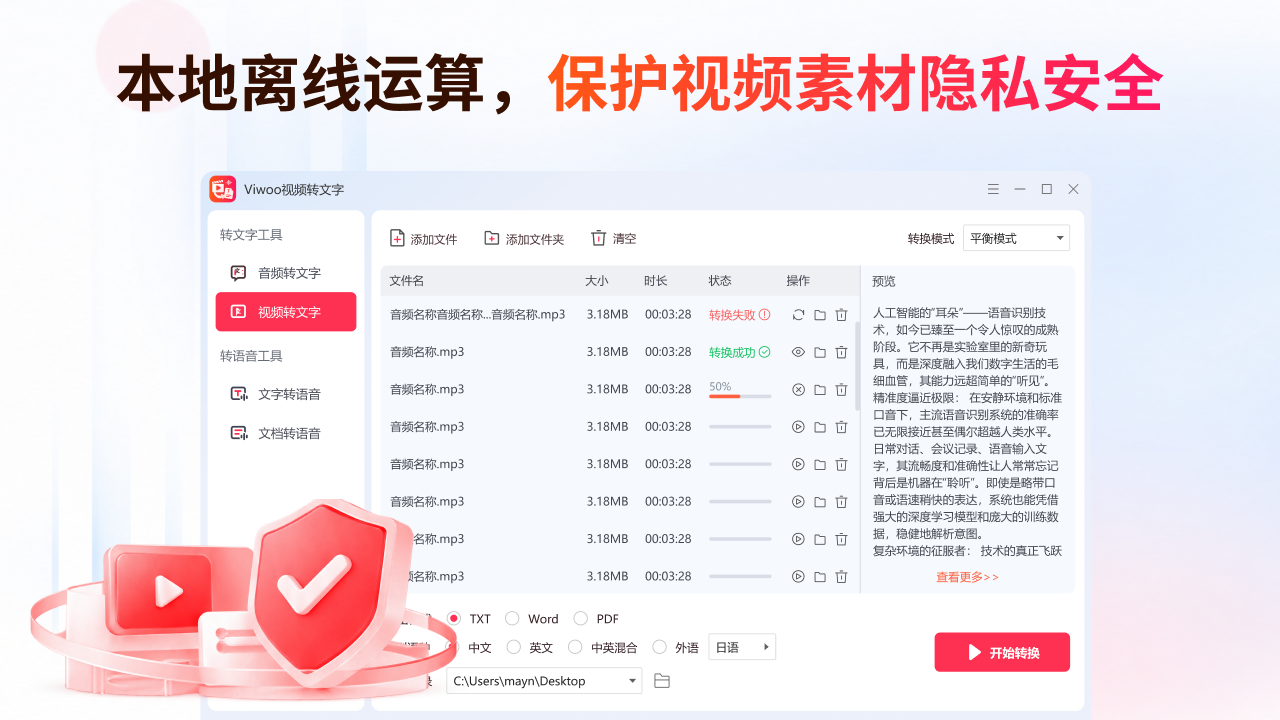Click the 添加文件夹 add folder icon
The image size is (1280, 720).
click(x=492, y=238)
